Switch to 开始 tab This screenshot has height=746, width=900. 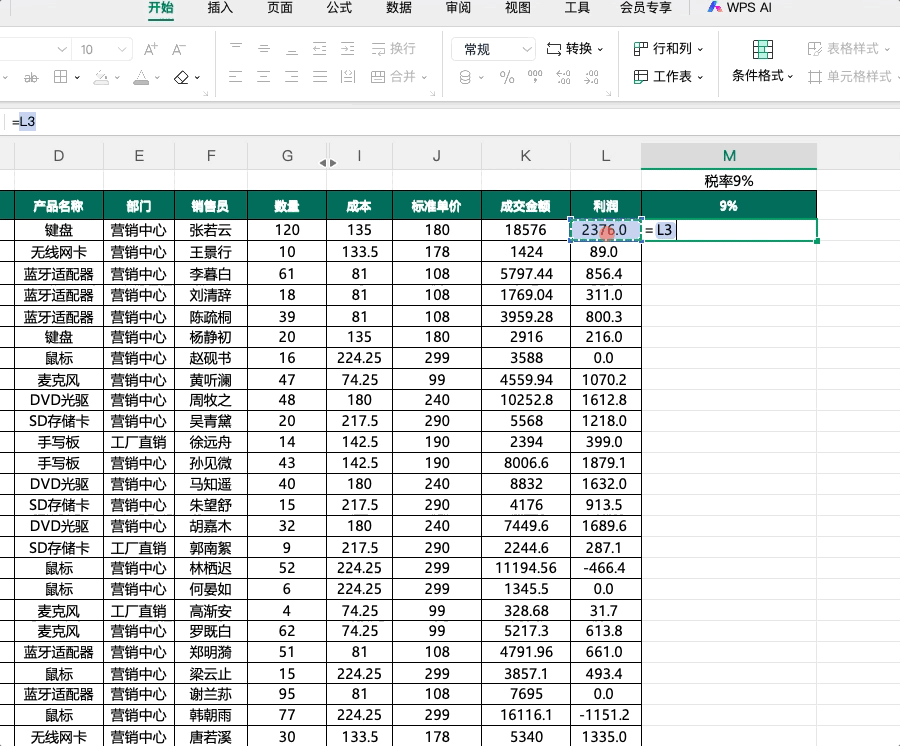[161, 7]
